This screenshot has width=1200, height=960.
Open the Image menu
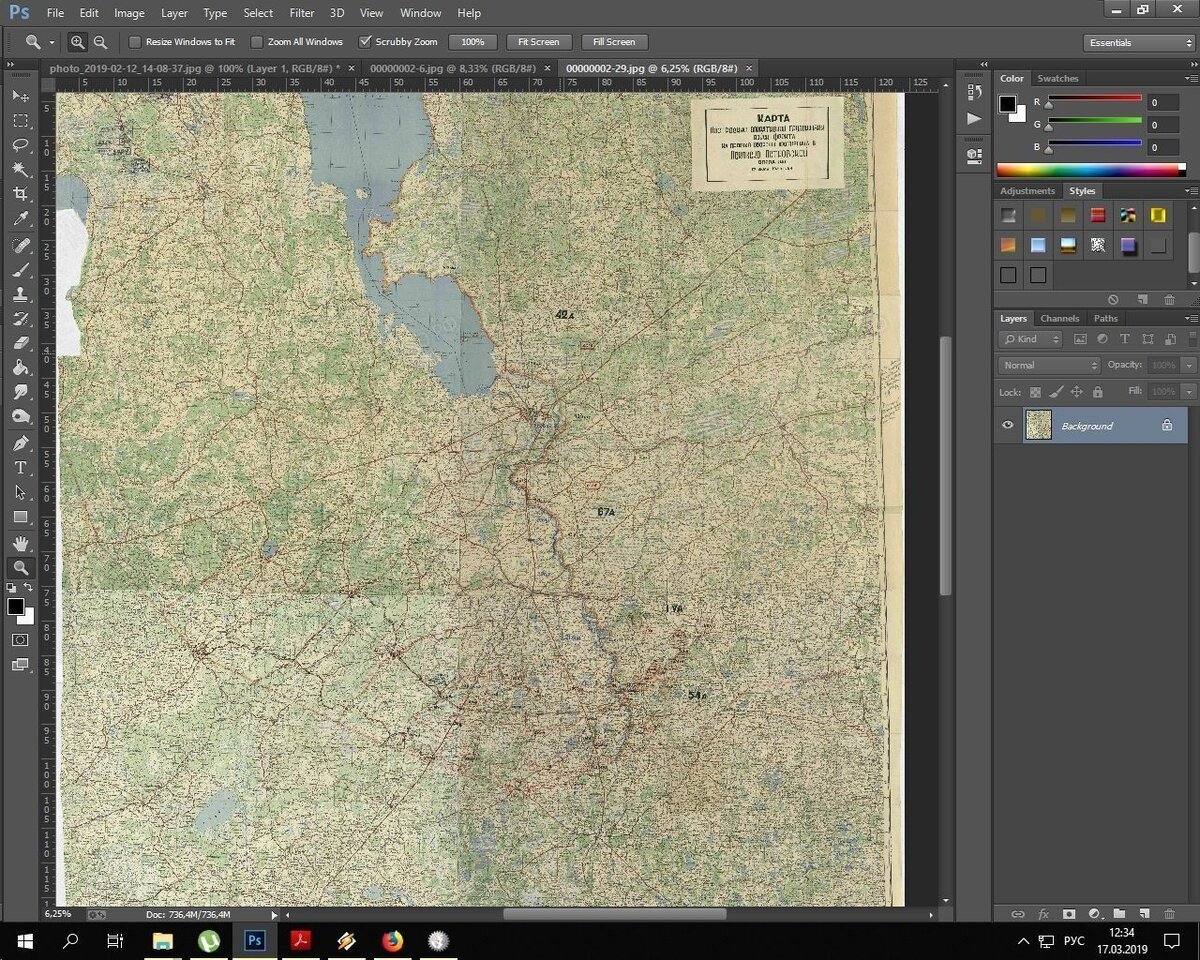(129, 13)
